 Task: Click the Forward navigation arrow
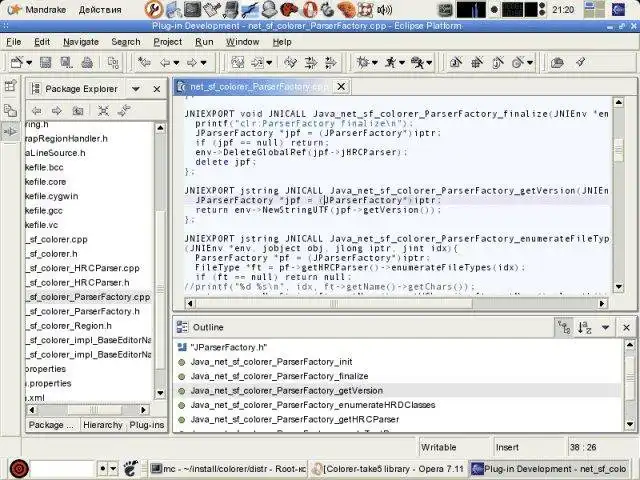pyautogui.click(x=191, y=63)
